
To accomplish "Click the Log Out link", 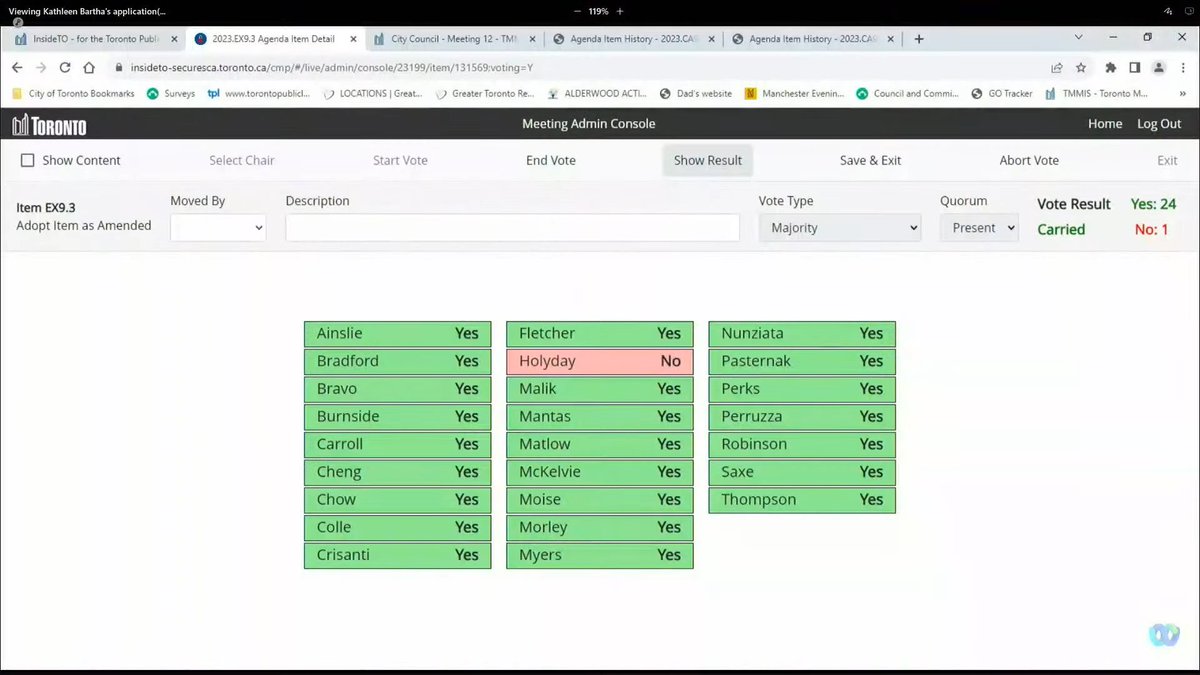I will 1159,124.
